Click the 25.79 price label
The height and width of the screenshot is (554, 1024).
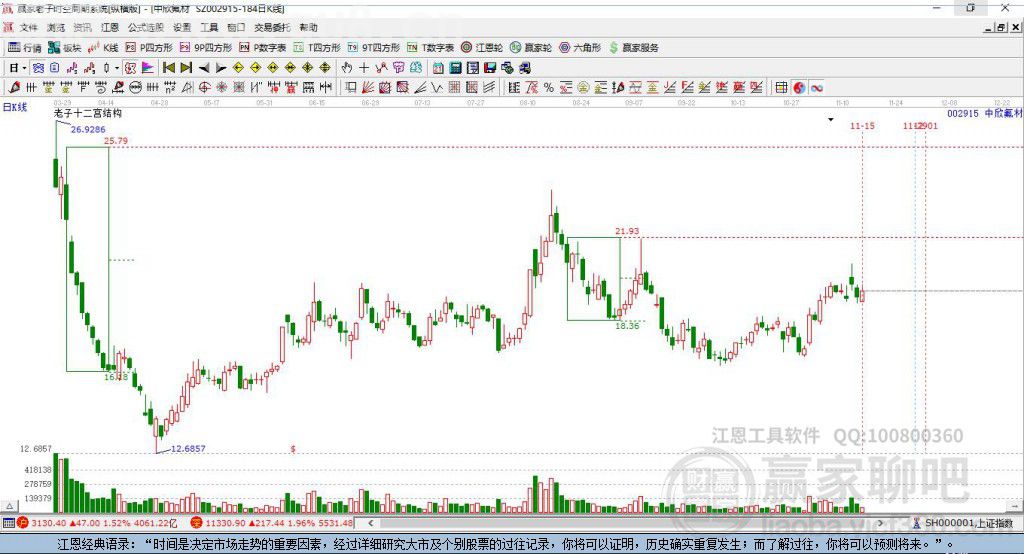(116, 140)
